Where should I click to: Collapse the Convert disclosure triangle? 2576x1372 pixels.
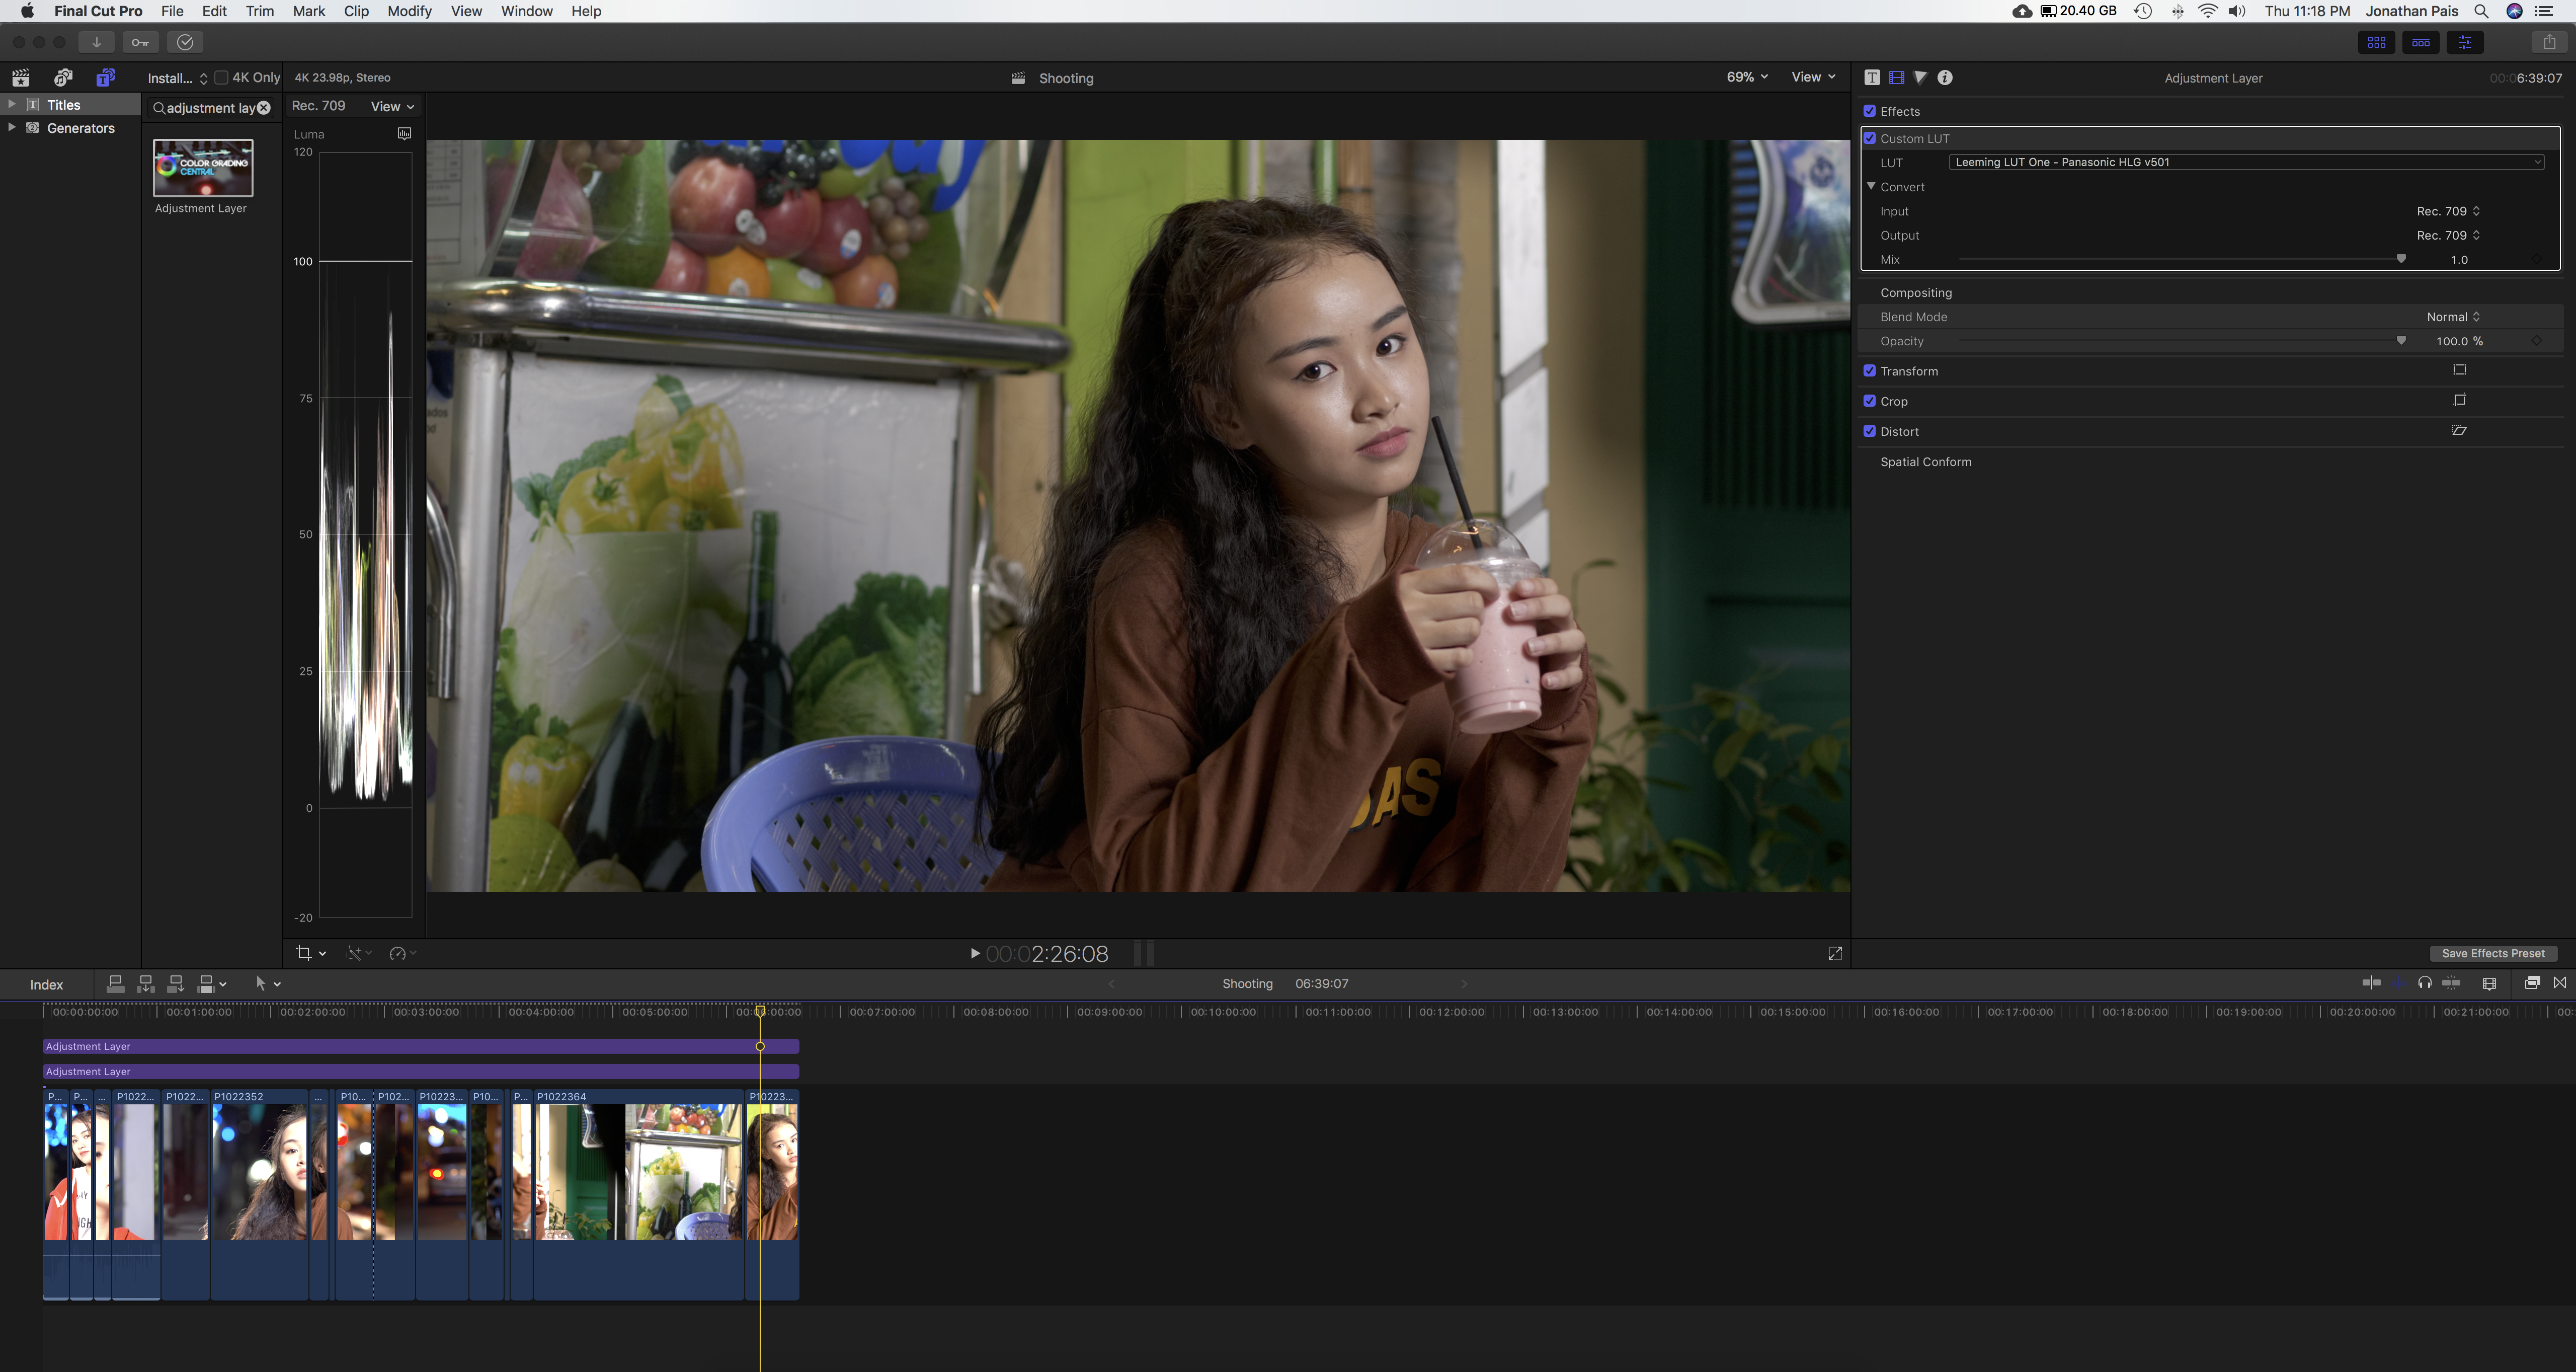(1871, 187)
